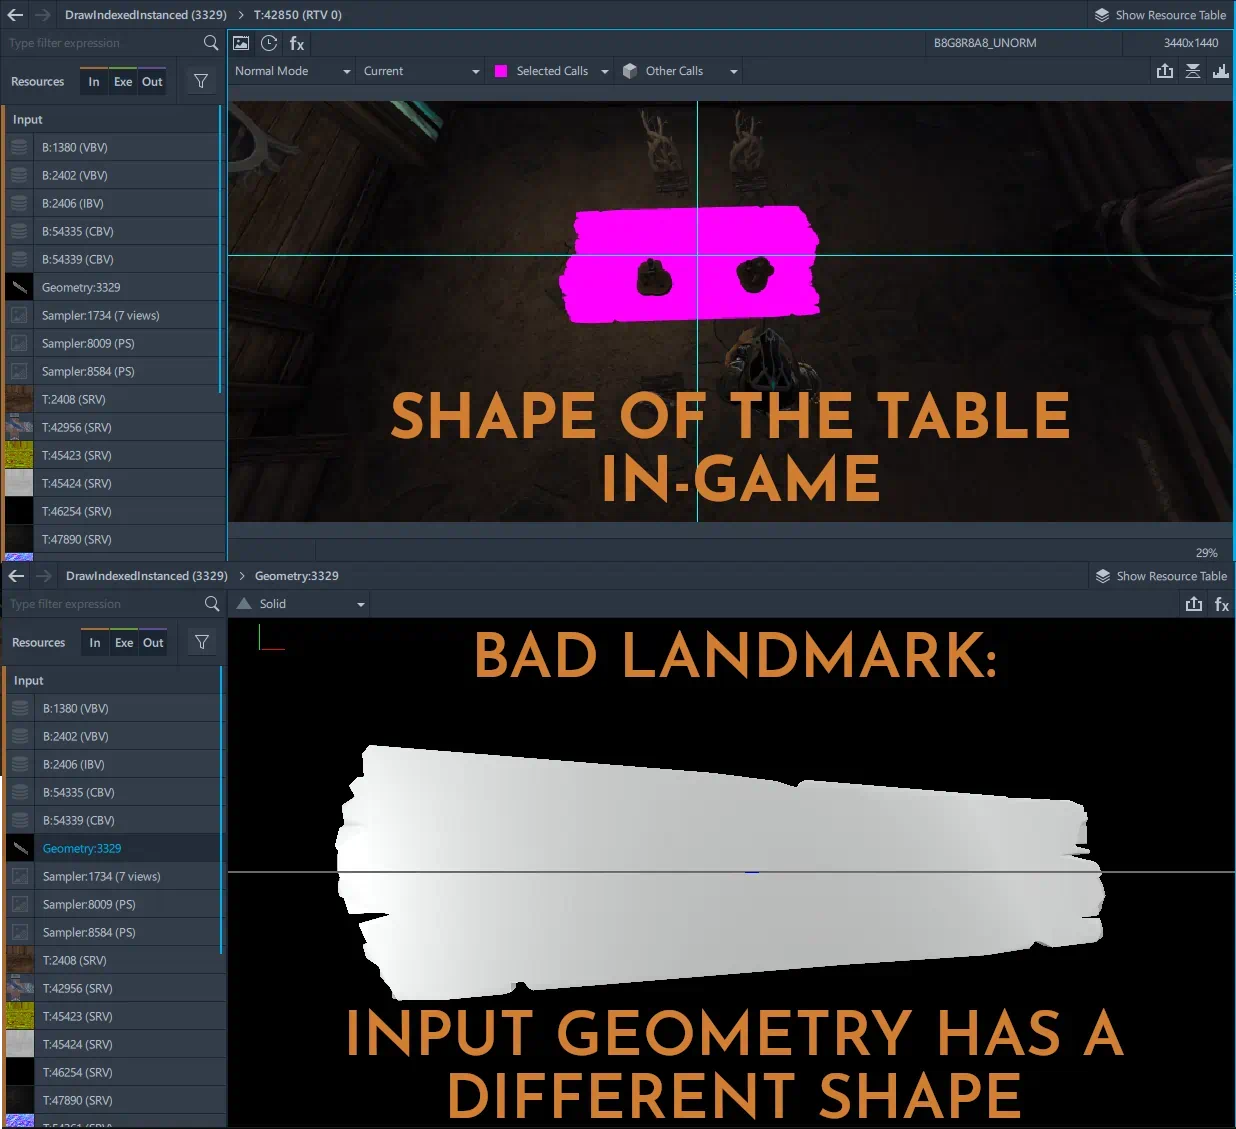Toggle the 'Exe' resource filter in top panel
The height and width of the screenshot is (1129, 1236).
coord(123,82)
